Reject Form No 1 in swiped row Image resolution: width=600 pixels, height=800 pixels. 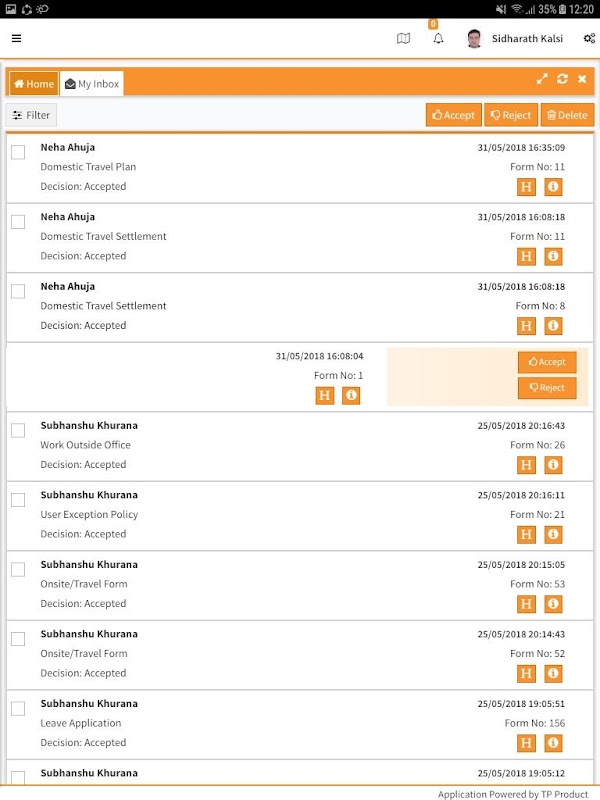tap(547, 388)
